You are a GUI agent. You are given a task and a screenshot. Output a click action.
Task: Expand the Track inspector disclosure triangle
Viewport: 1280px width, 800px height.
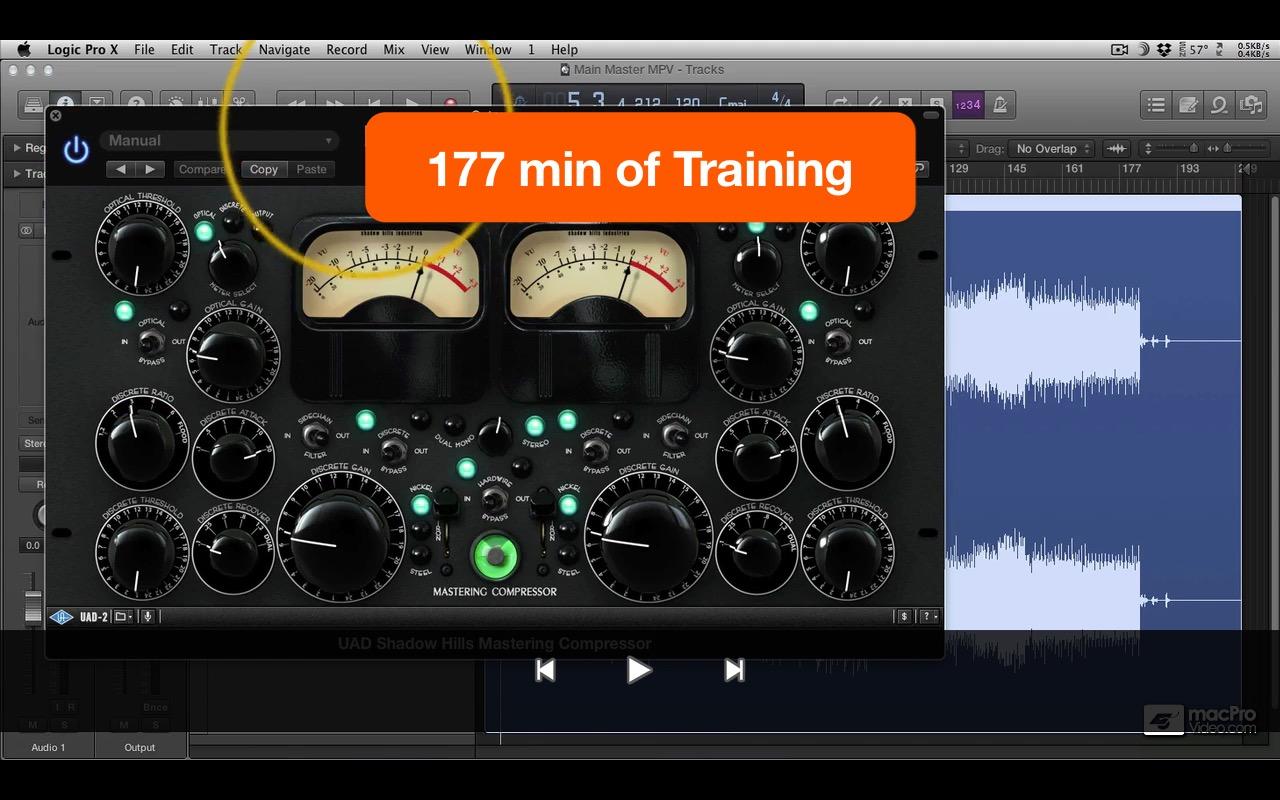[17, 174]
